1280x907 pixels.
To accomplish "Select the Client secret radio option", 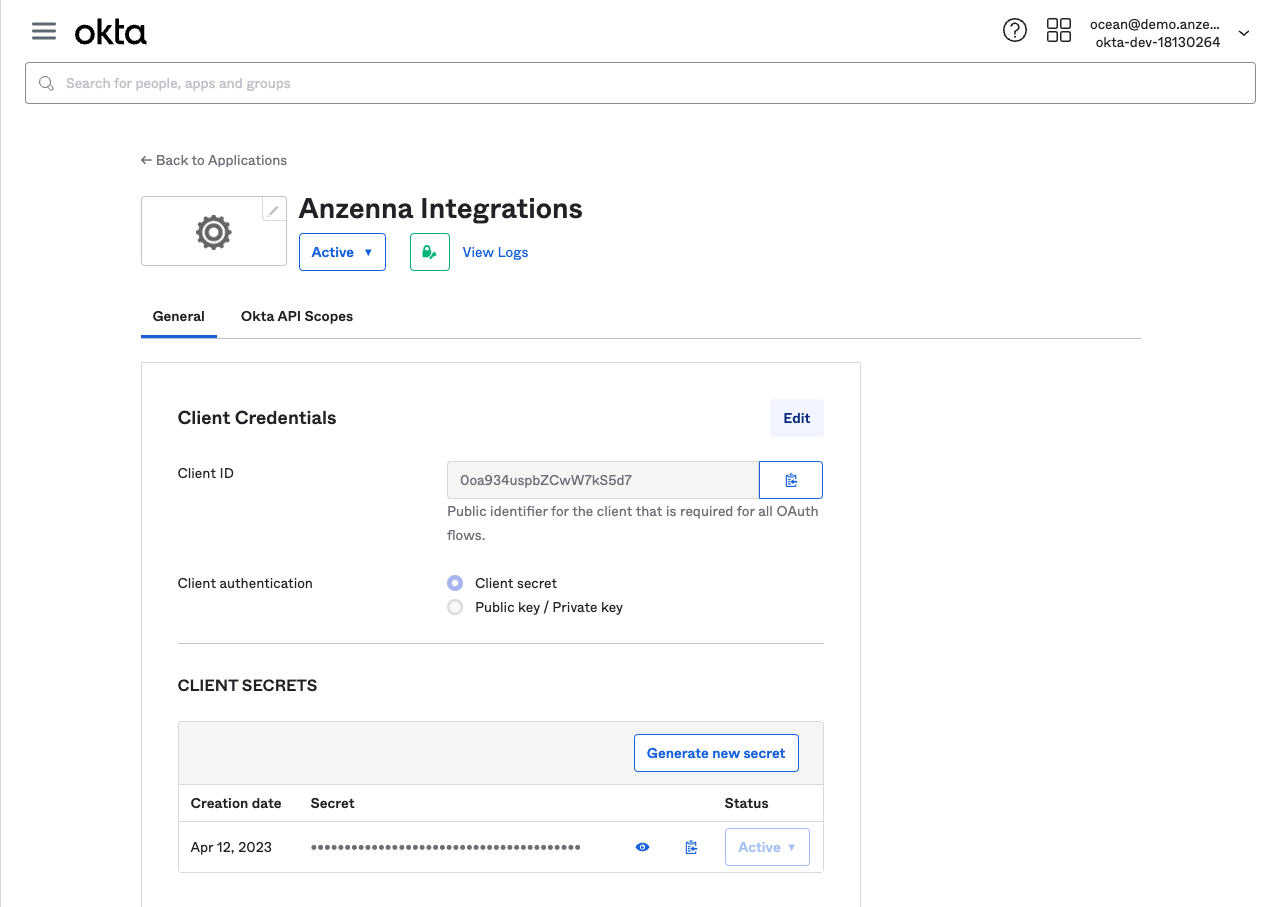I will (x=455, y=583).
